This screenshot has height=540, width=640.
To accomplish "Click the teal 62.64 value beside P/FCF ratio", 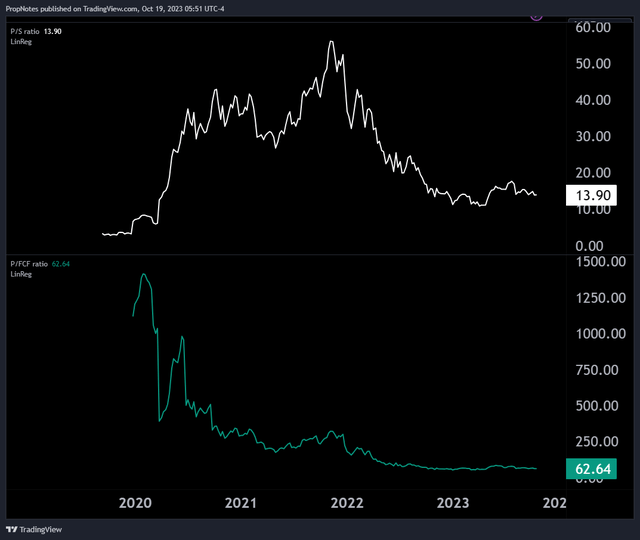I will point(64,263).
